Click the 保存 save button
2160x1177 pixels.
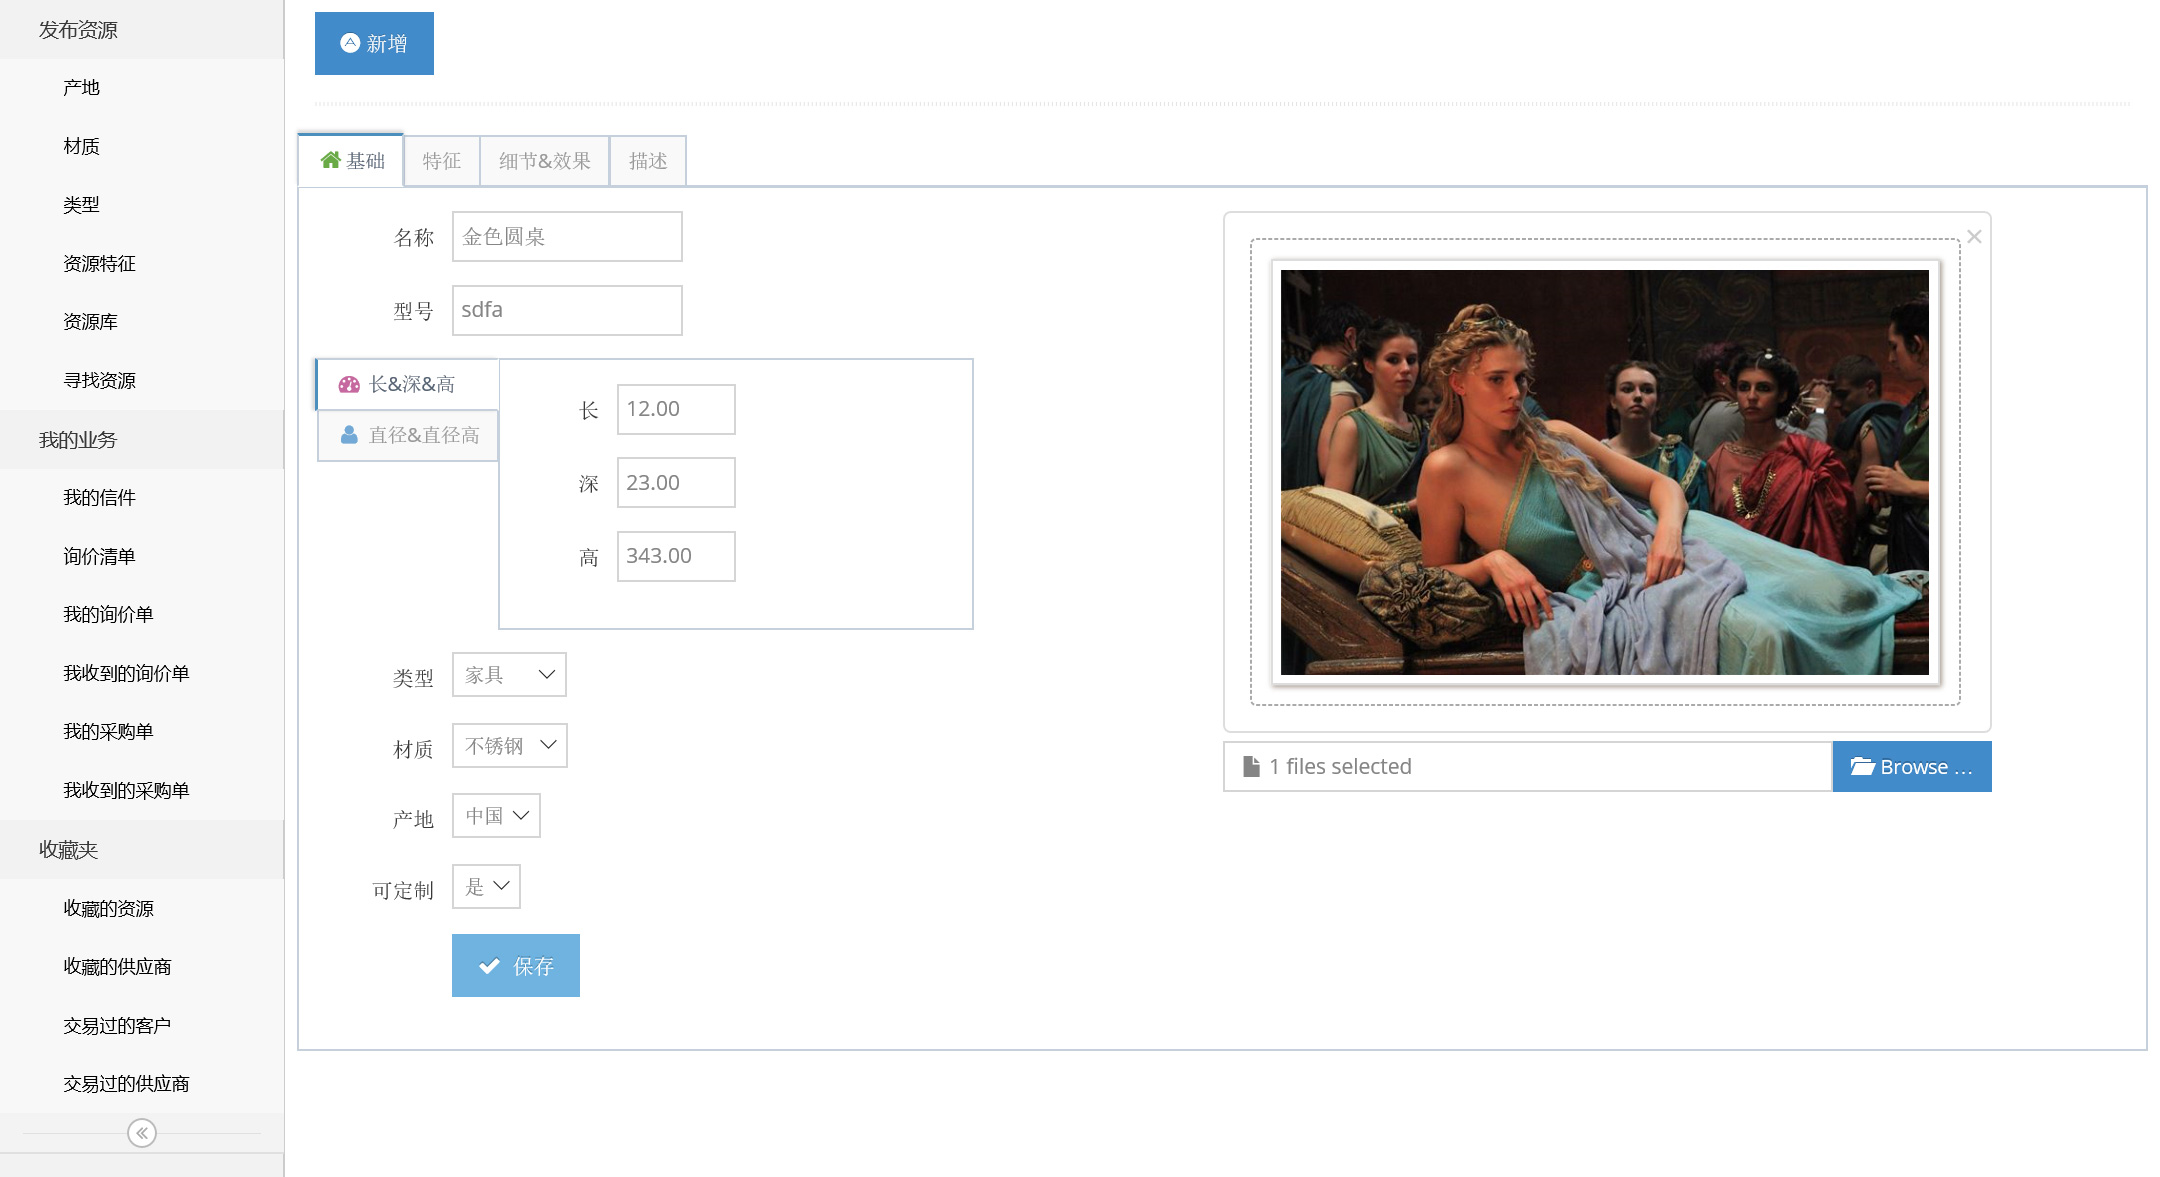click(516, 965)
